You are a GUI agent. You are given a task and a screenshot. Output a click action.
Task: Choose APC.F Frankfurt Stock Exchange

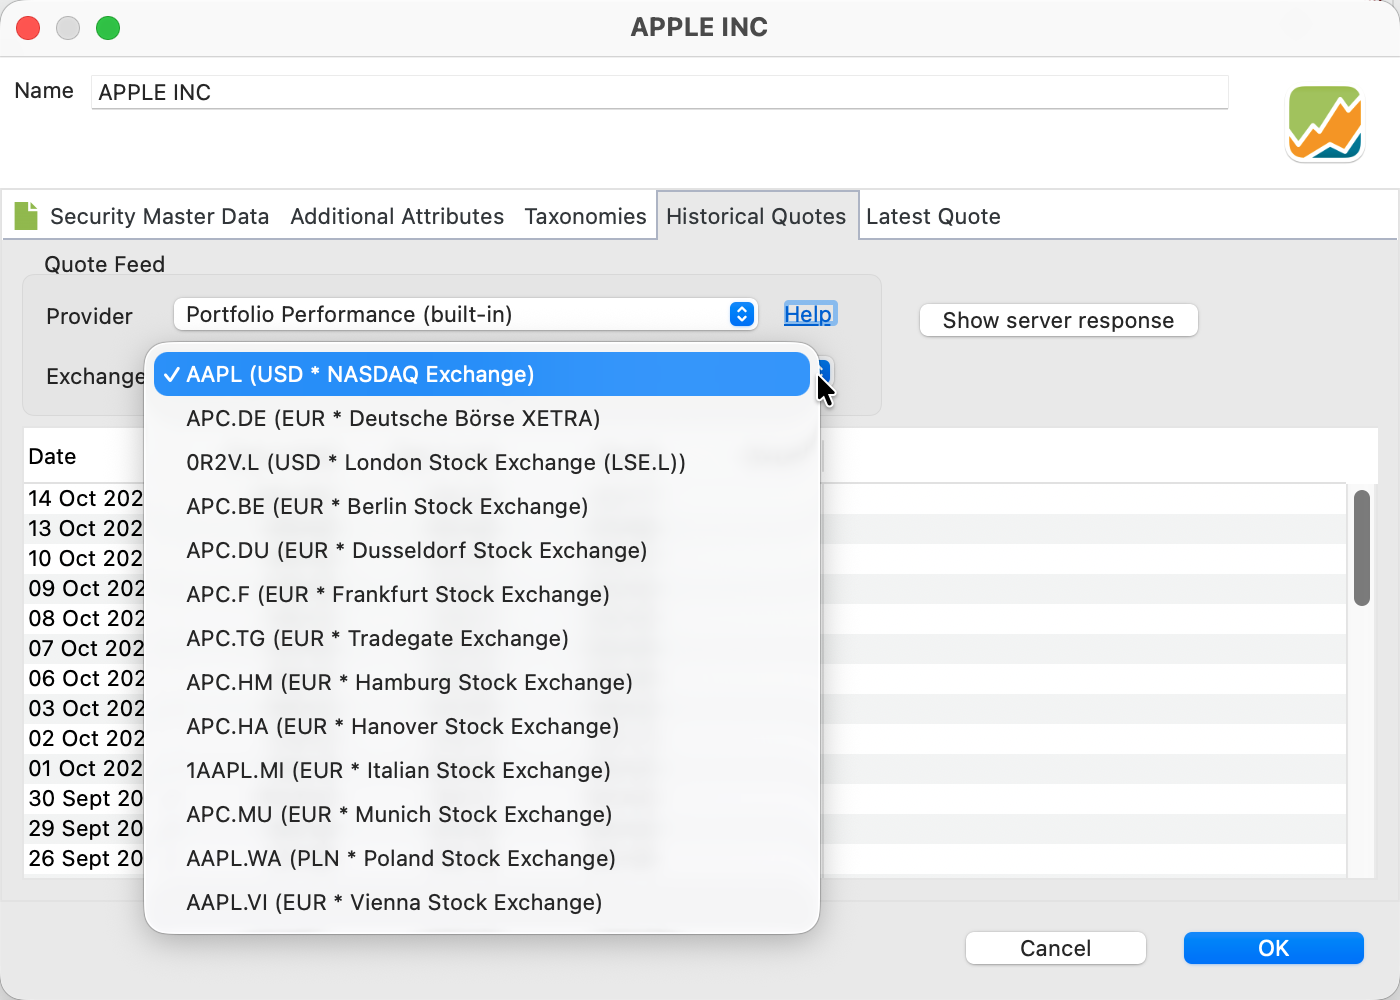(397, 594)
